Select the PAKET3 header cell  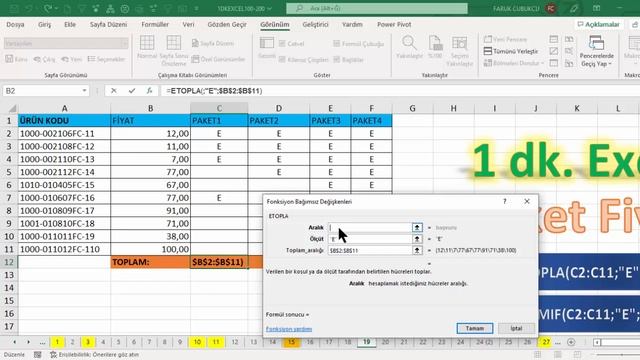(330, 120)
